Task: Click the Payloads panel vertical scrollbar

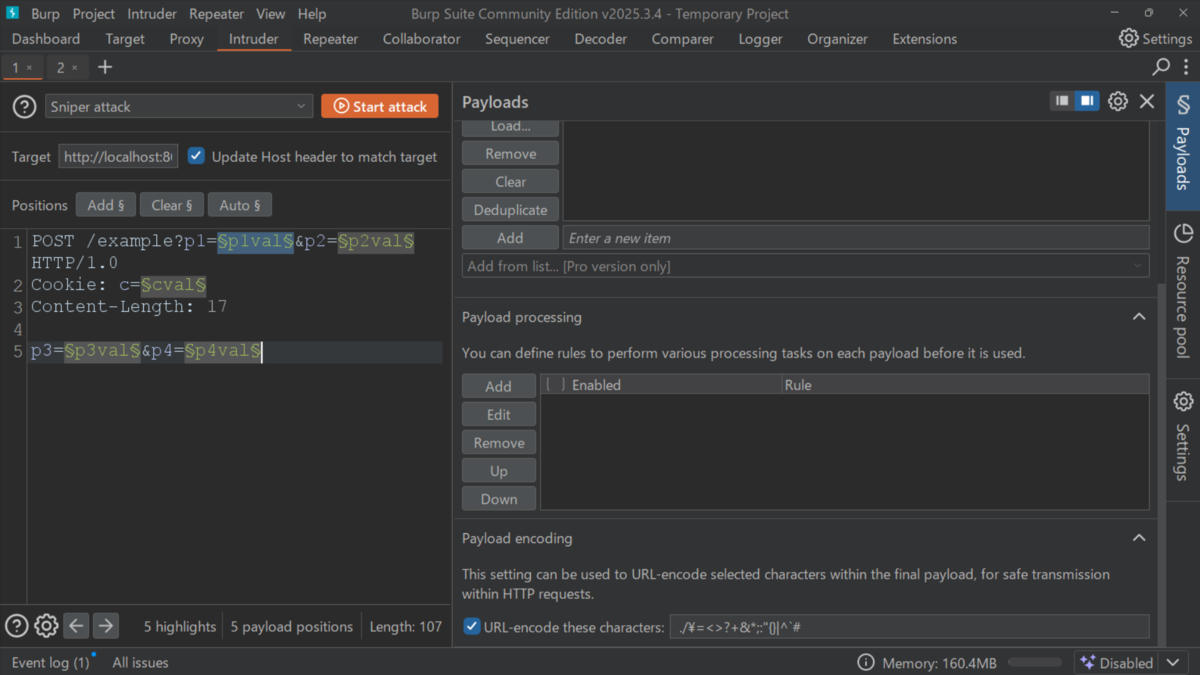Action: pos(1160,463)
